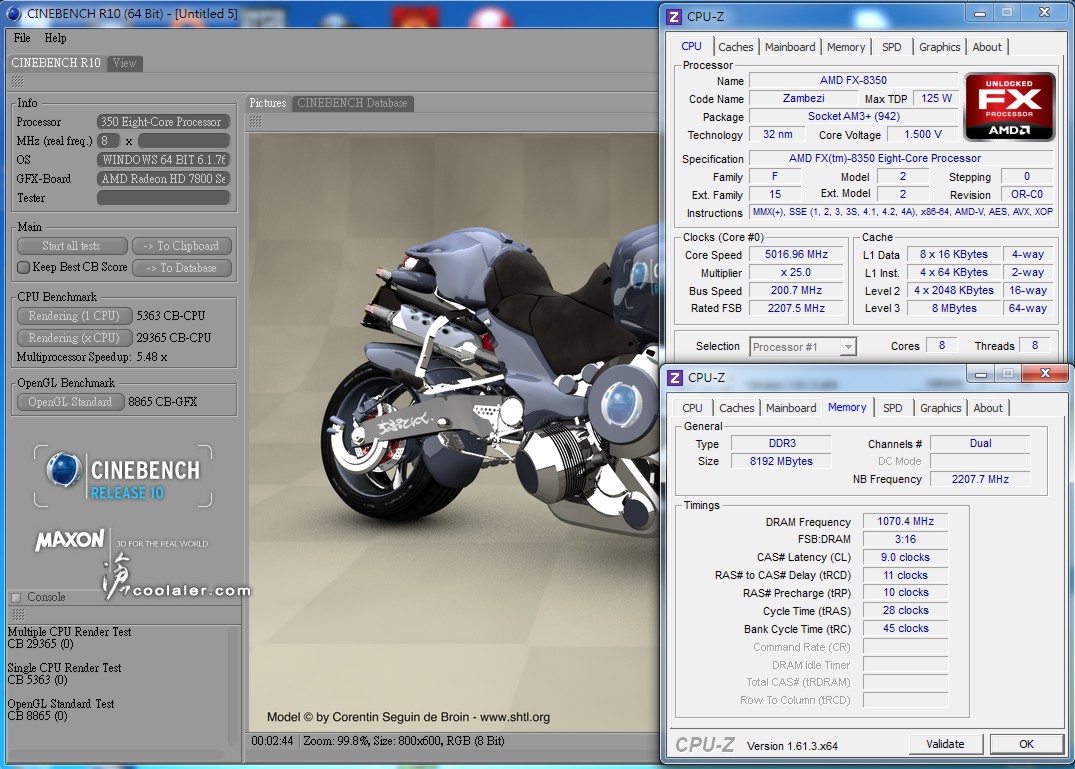Open the Graphics tab in top CPU-Z window
Screen dimensions: 1075x769
939,47
